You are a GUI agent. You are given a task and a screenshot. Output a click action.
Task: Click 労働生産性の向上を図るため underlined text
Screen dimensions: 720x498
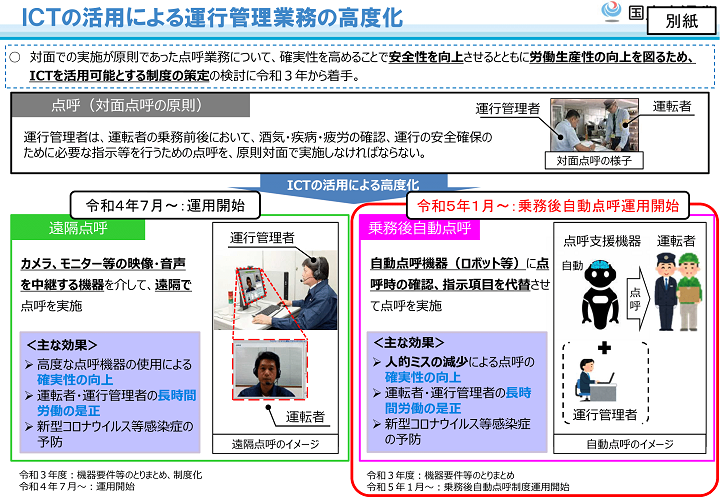[x=613, y=57]
